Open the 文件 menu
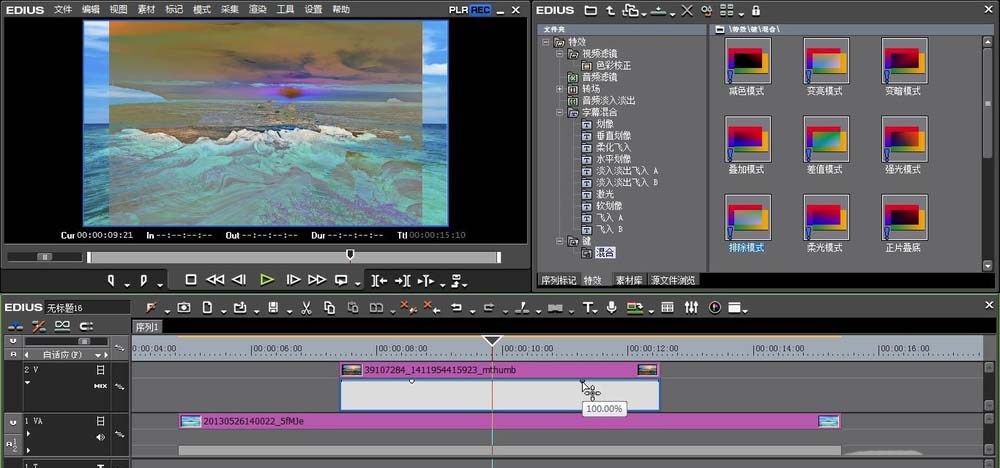 [63, 9]
